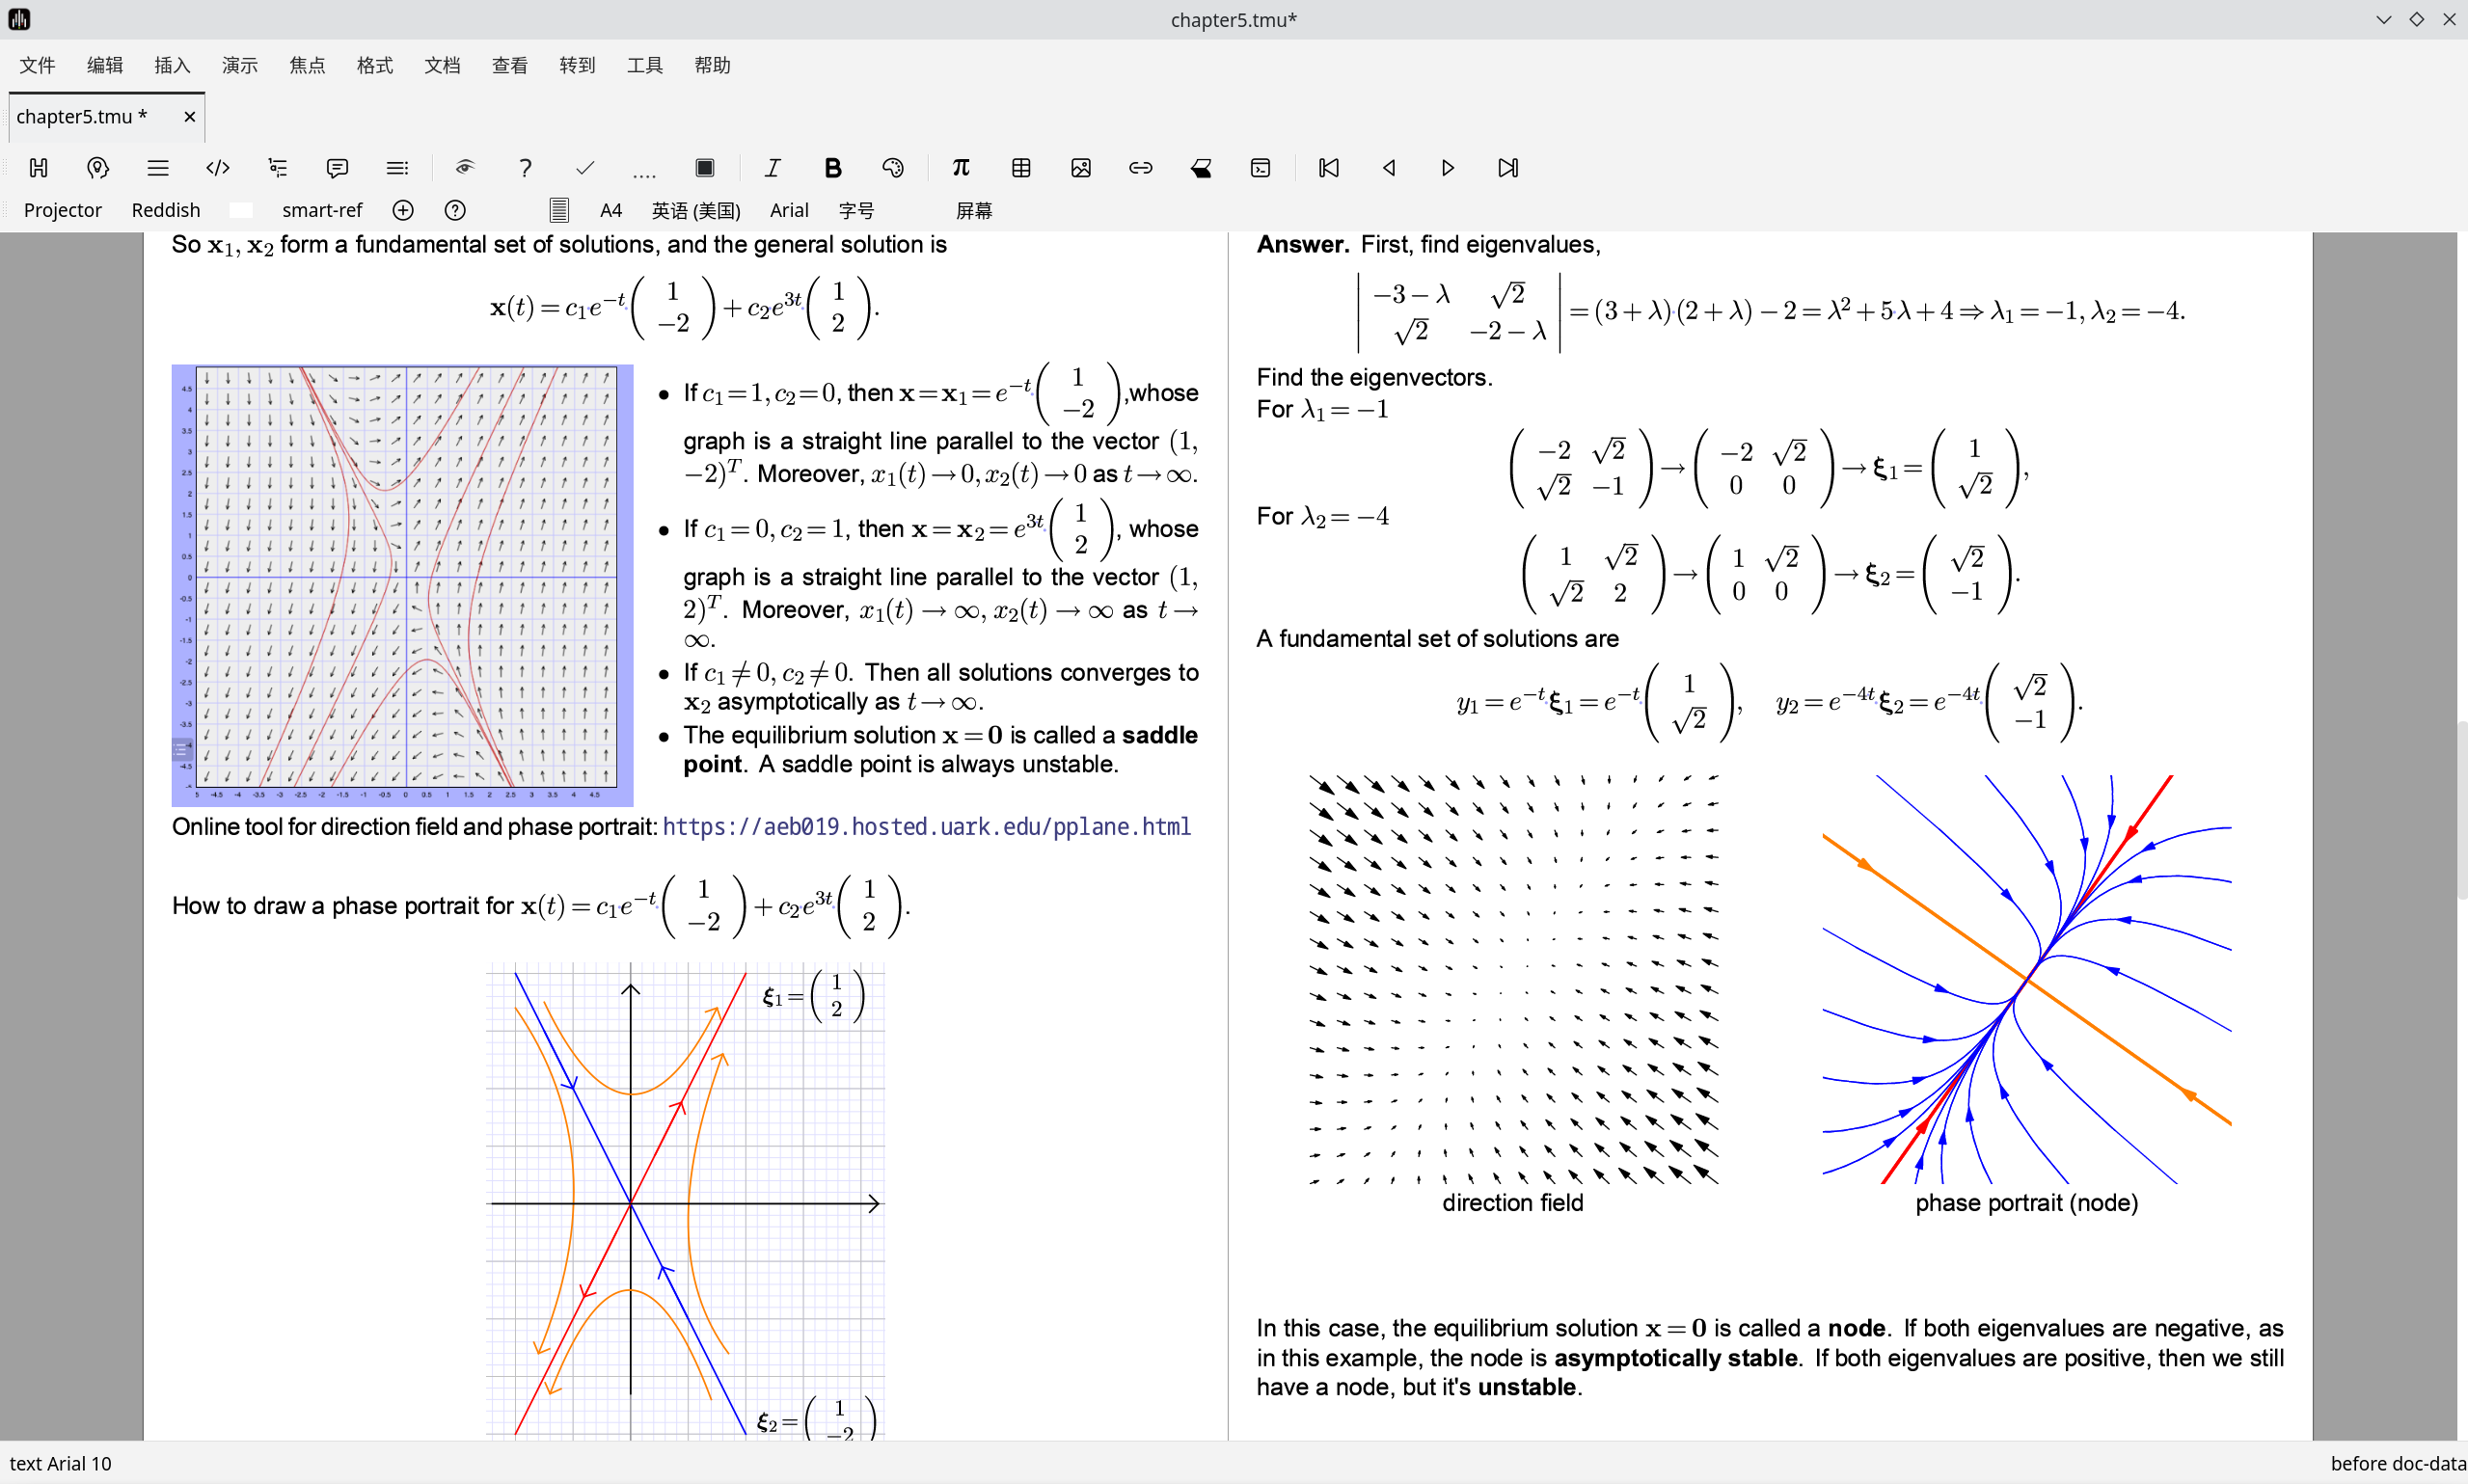Click the code tag icon
This screenshot has height=1484, width=2468.
[217, 168]
